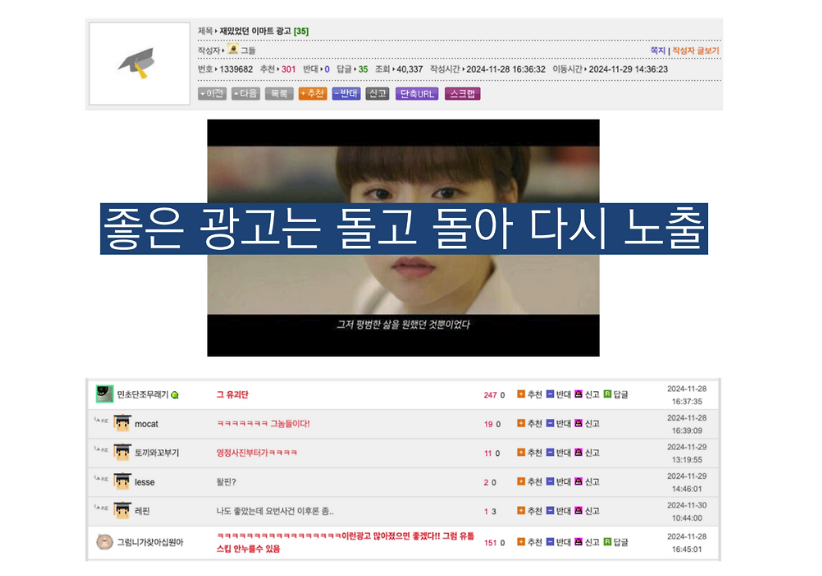822x576 pixels.
Task: Report lesse's comment with 신고 icon
Action: (578, 482)
